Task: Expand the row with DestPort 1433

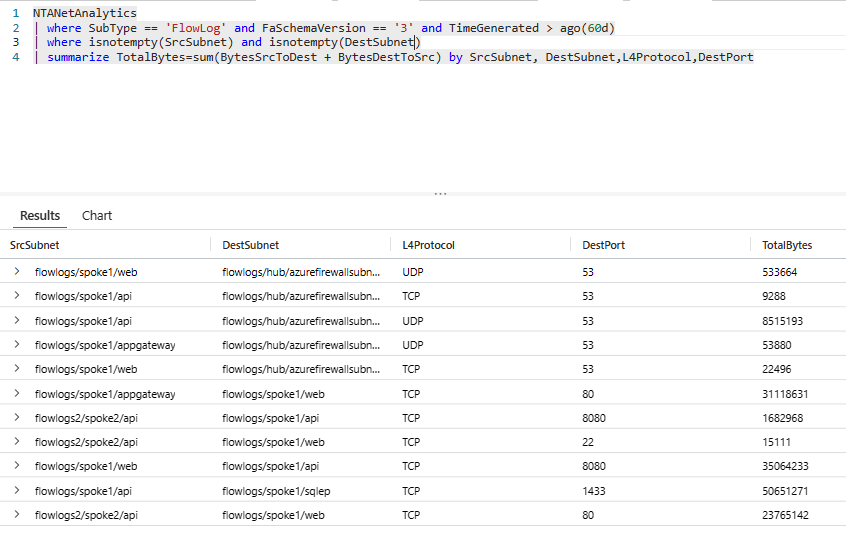Action: [x=17, y=491]
